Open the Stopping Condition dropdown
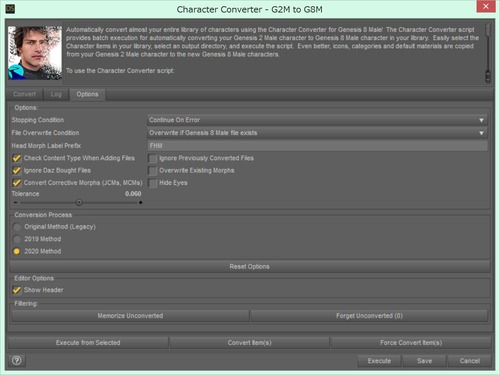The image size is (500, 375). [317, 120]
